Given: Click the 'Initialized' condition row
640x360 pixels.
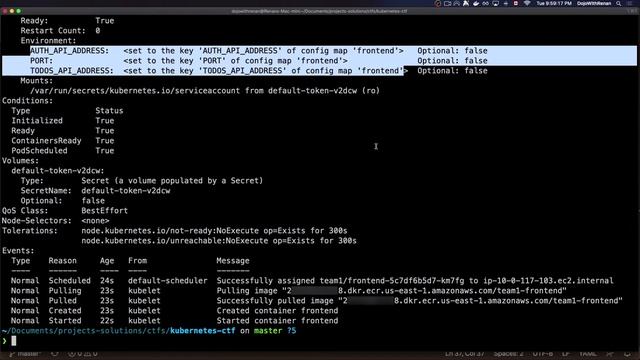Looking at the screenshot, I should (x=62, y=121).
